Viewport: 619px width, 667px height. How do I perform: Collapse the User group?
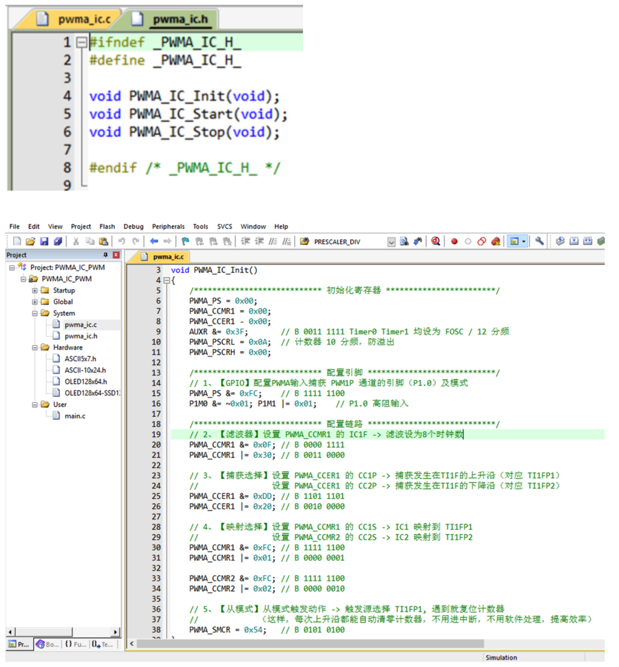[x=35, y=405]
